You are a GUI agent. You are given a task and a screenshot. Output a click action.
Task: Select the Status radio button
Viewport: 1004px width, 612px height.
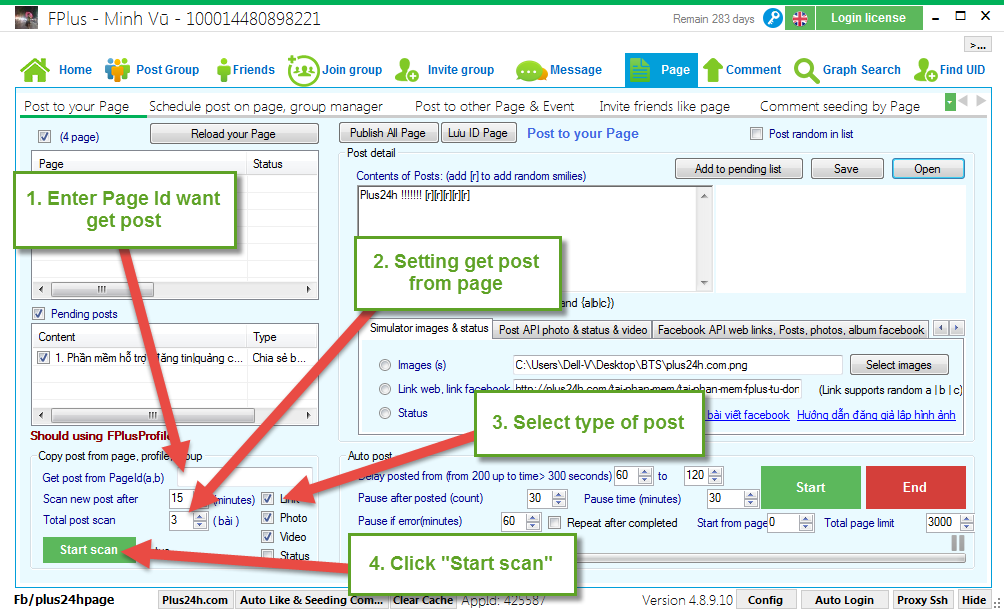pyautogui.click(x=385, y=413)
